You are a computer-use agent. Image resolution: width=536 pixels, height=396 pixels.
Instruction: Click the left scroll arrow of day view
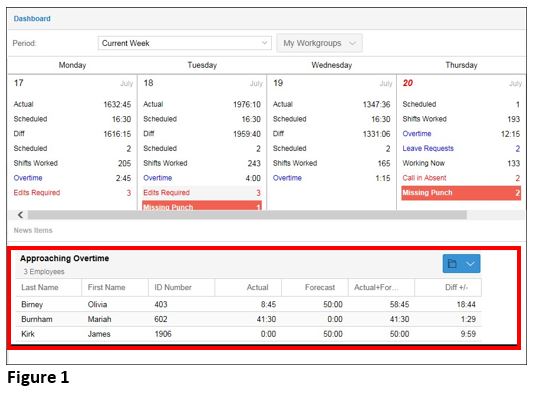coord(21,215)
